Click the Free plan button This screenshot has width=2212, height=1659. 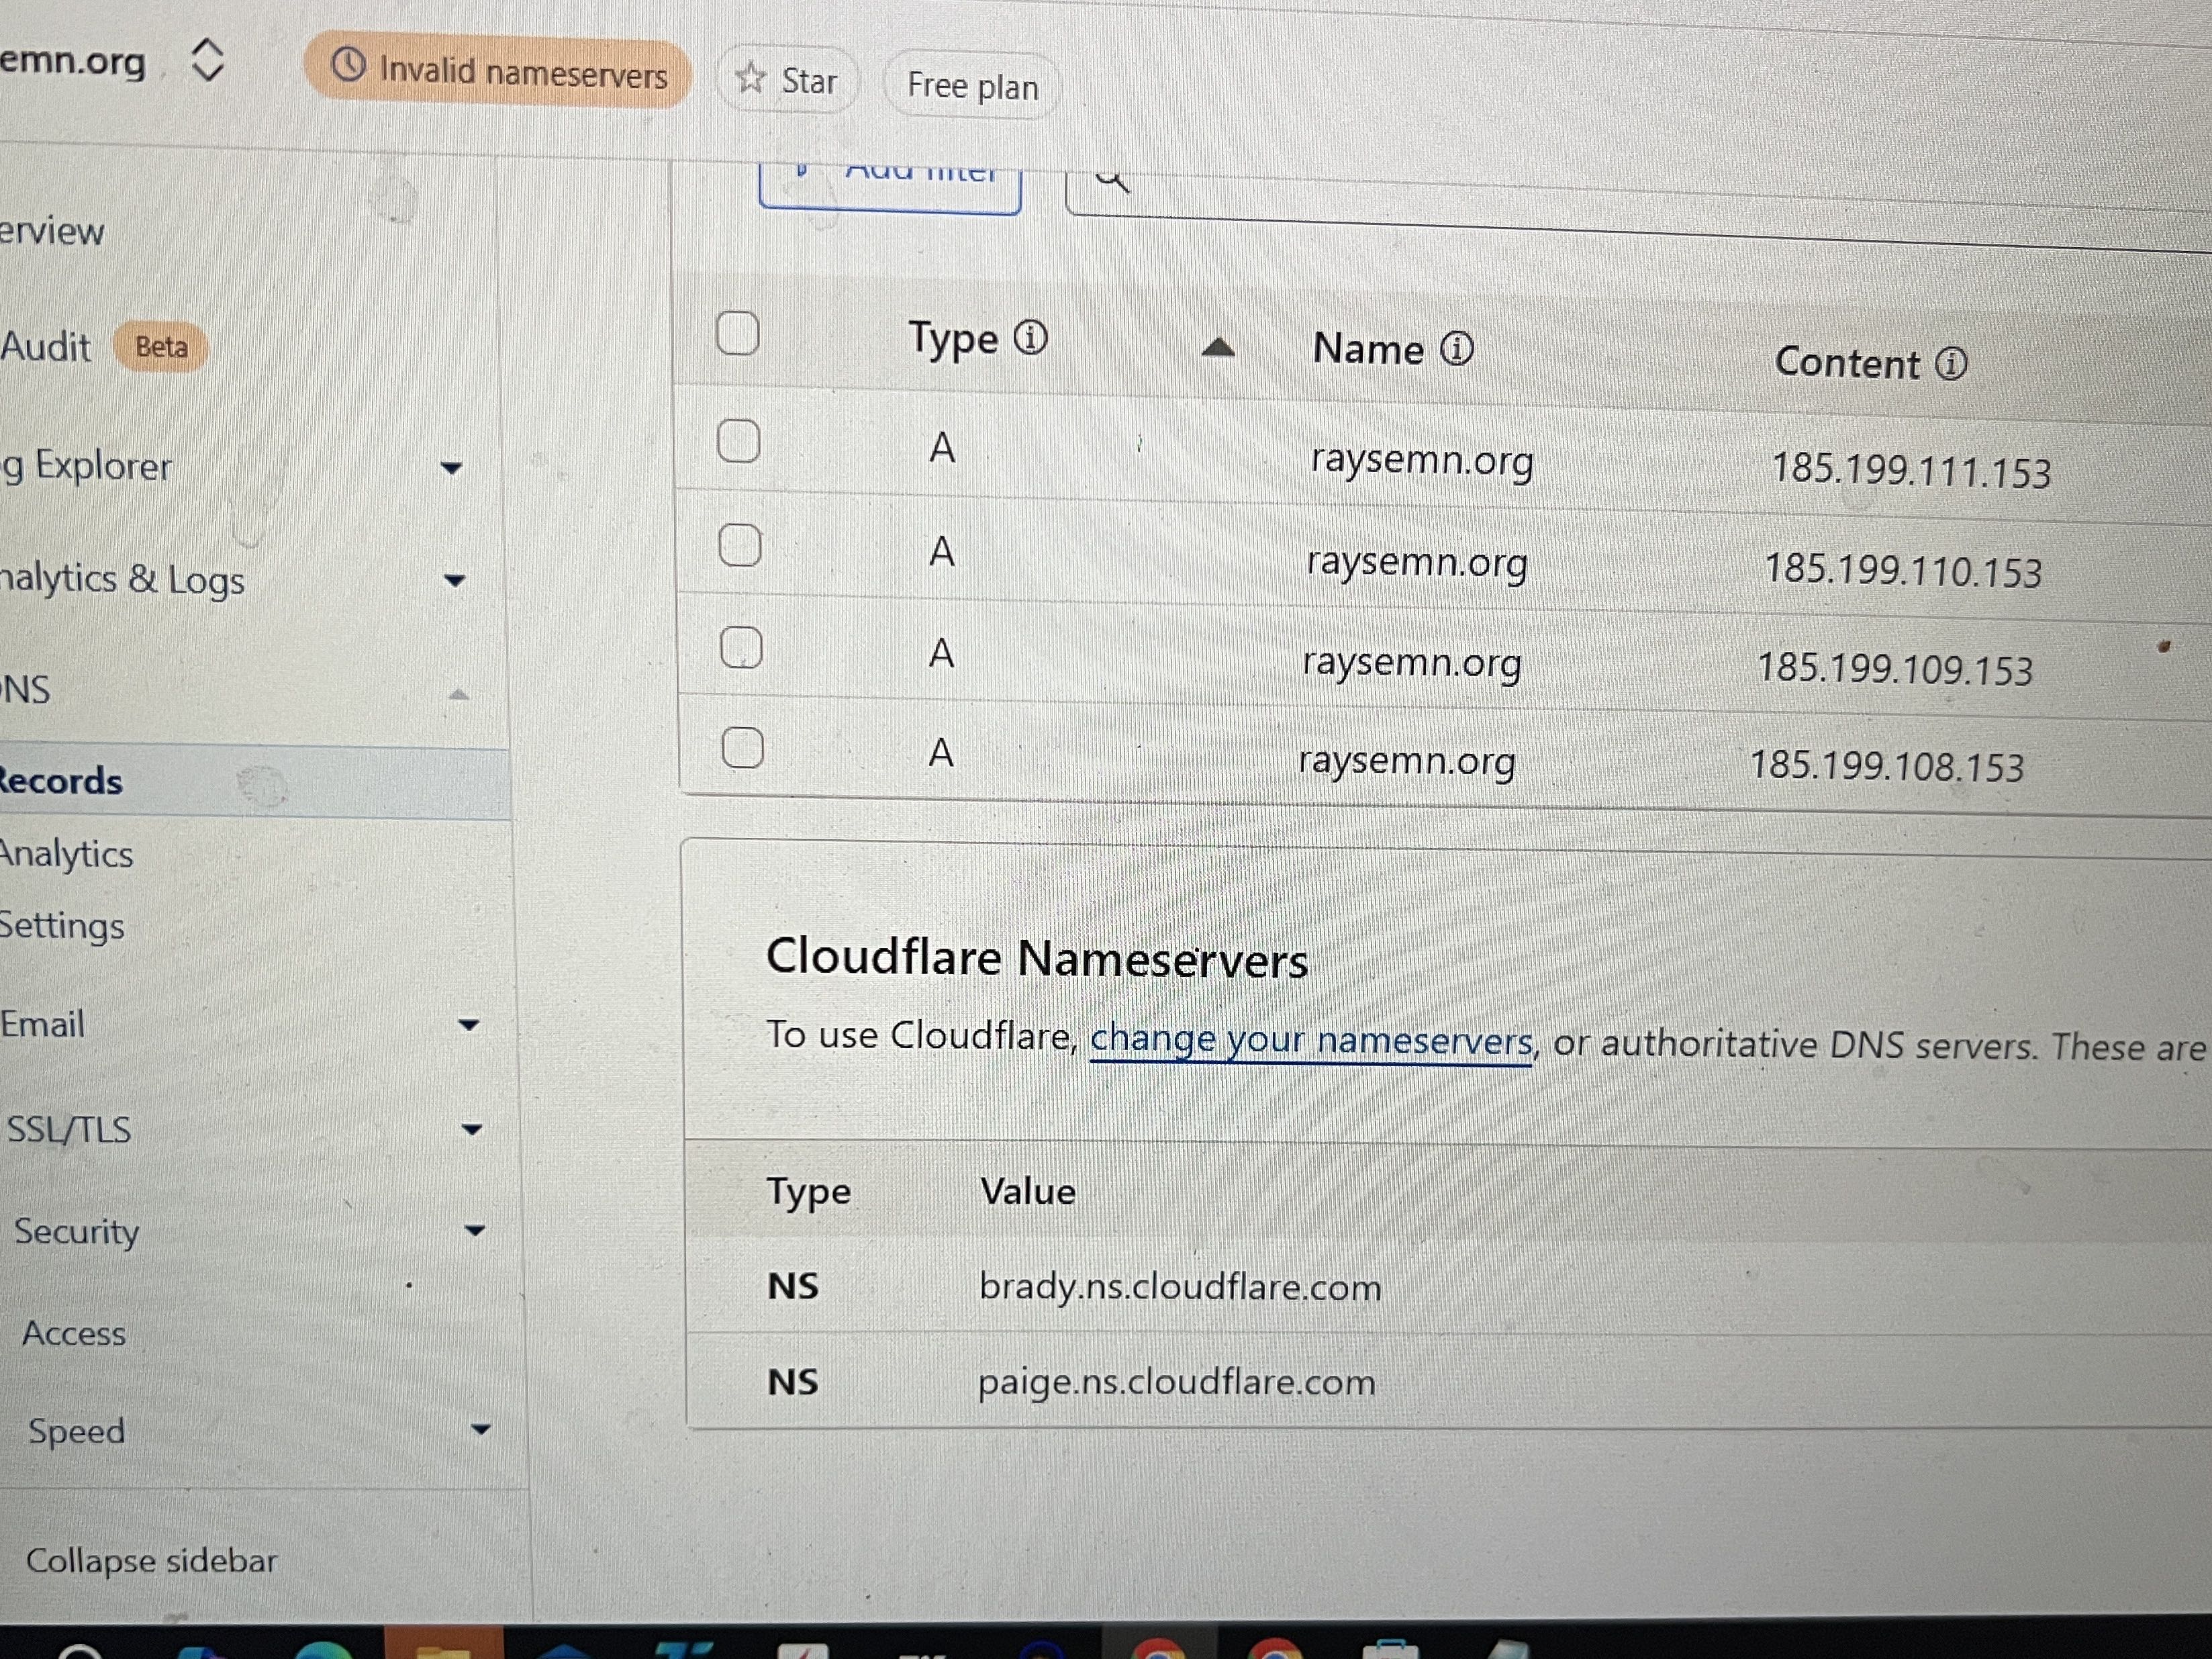(x=972, y=86)
